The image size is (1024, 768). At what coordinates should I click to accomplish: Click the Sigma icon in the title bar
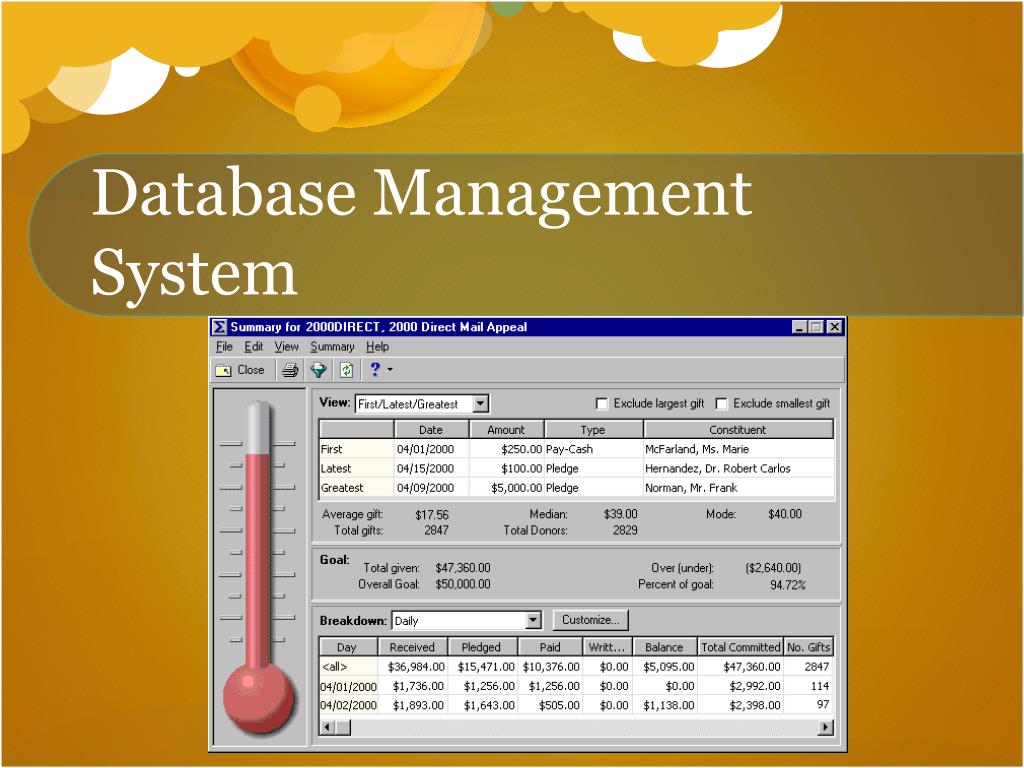coord(220,327)
